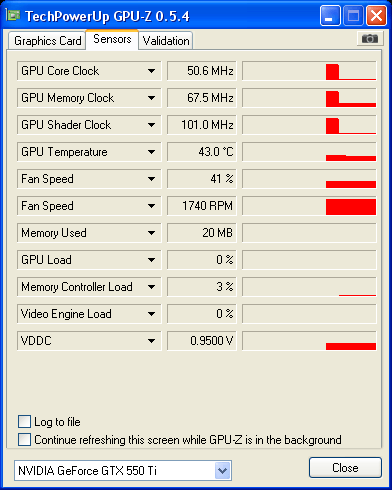Open NVIDIA GeForce GTX 550 Ti selector

coord(123,471)
